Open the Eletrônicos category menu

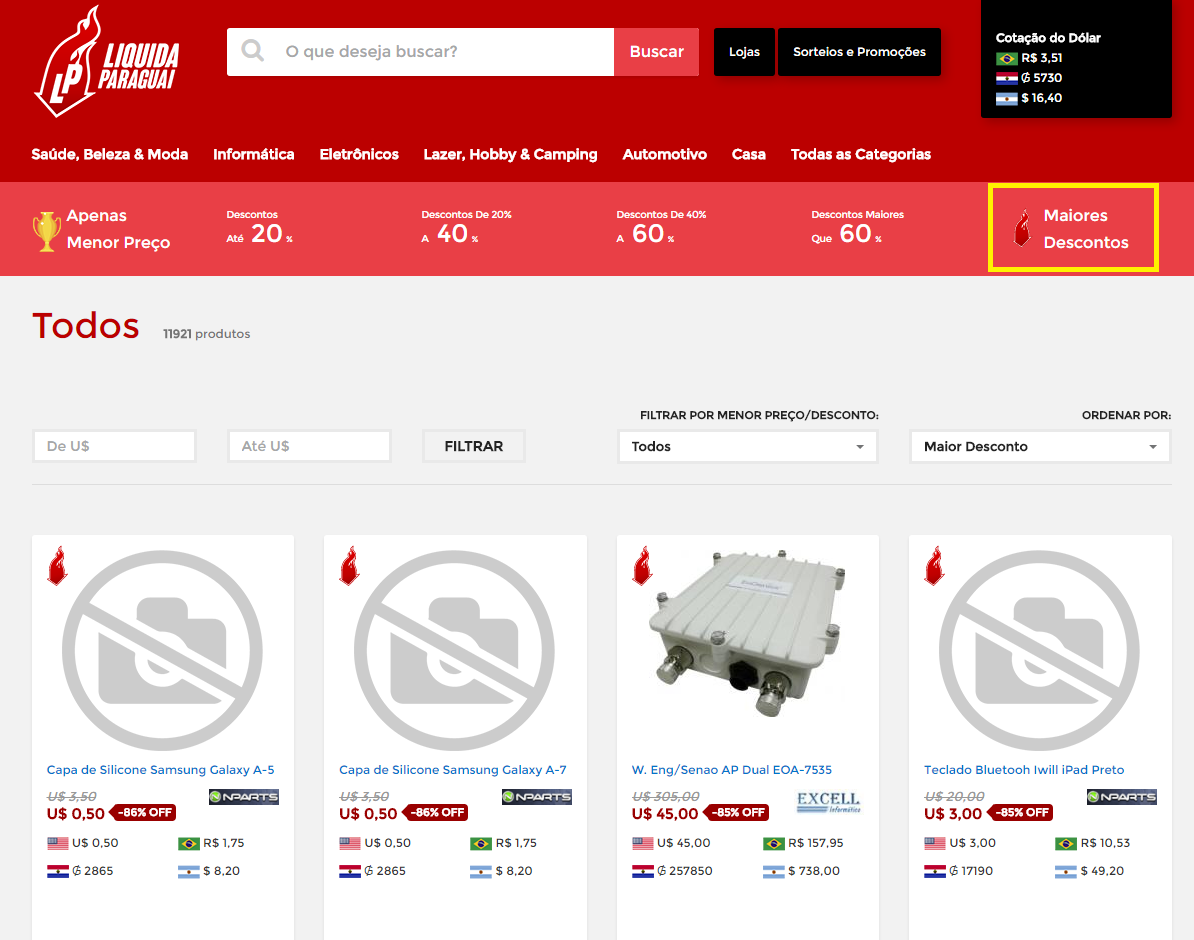click(x=359, y=154)
